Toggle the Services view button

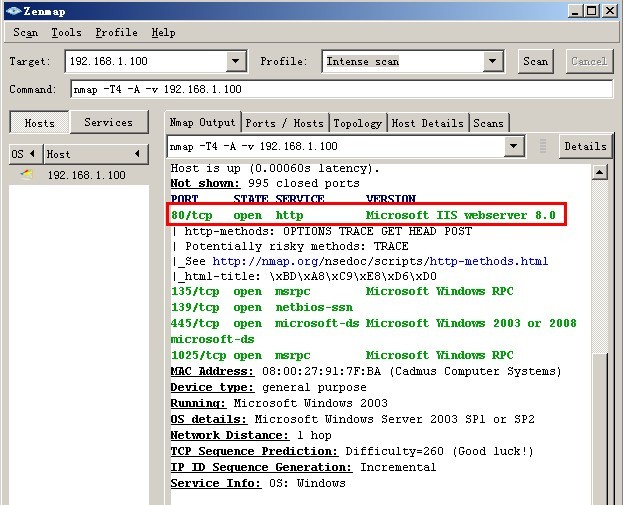pyautogui.click(x=108, y=122)
